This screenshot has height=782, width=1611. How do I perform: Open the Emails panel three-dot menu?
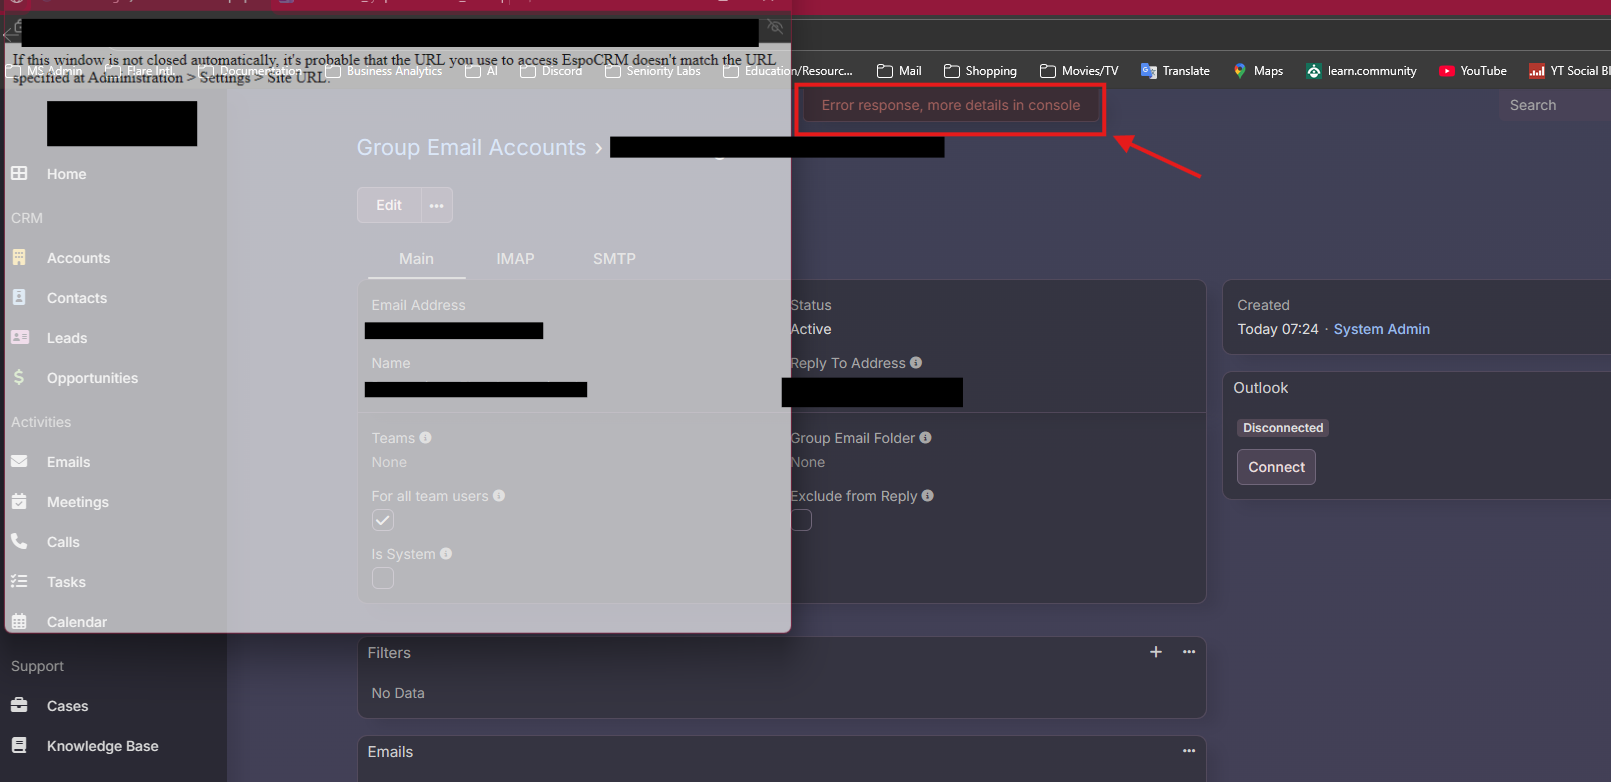(x=1189, y=751)
